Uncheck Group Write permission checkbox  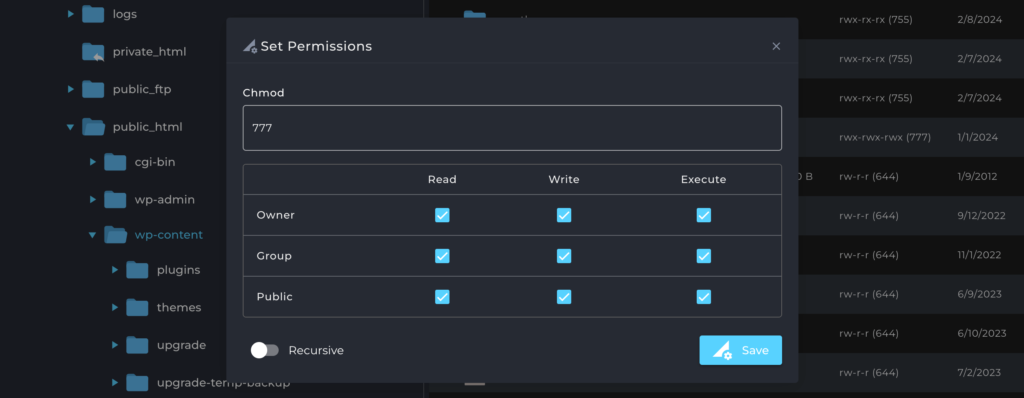564,256
